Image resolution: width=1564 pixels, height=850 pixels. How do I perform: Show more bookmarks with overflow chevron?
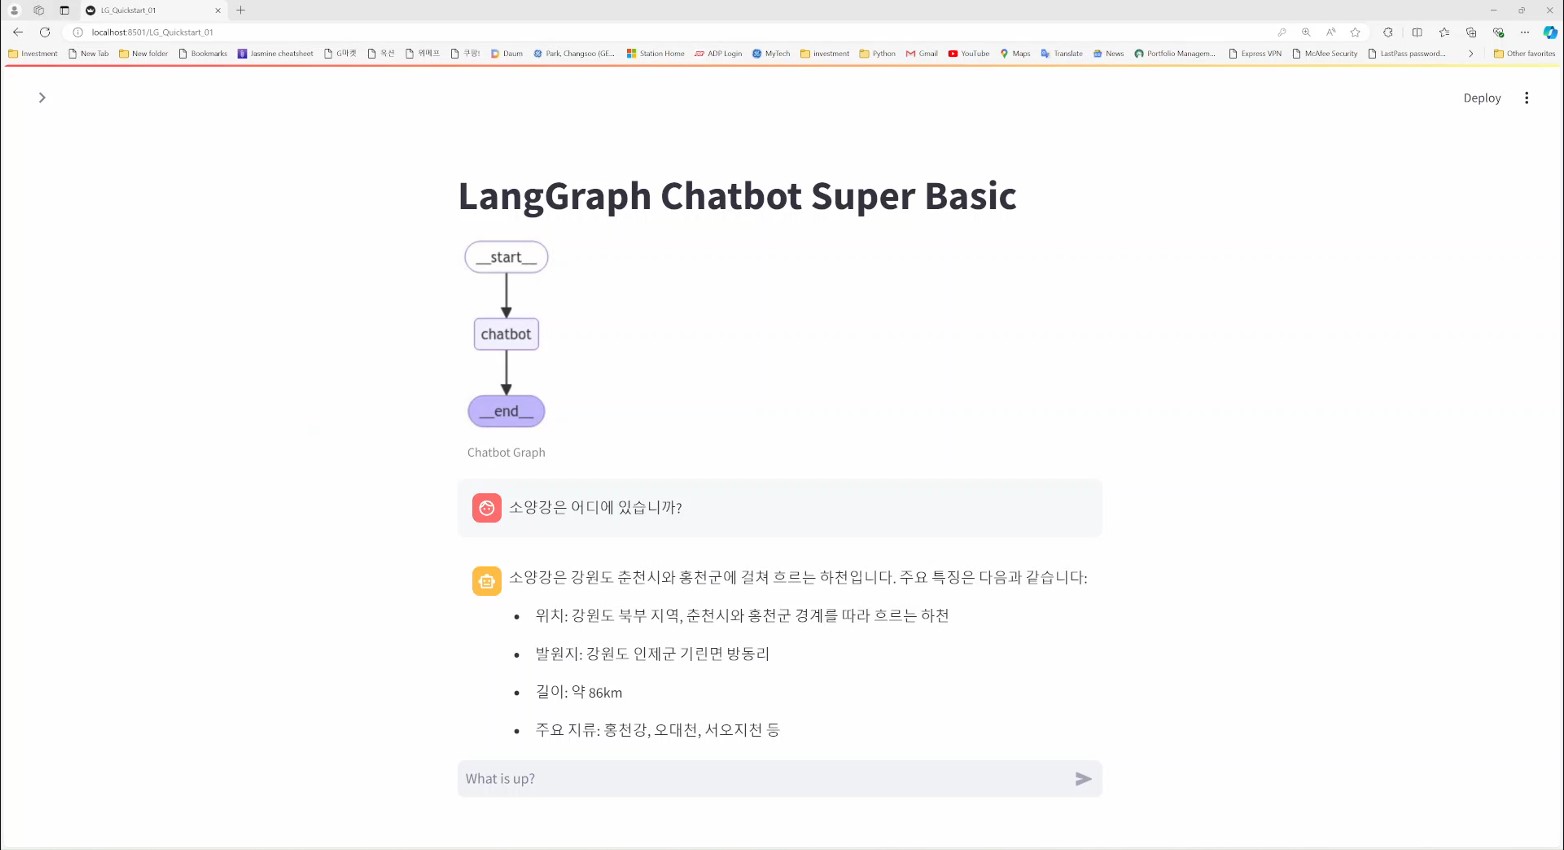(x=1471, y=54)
